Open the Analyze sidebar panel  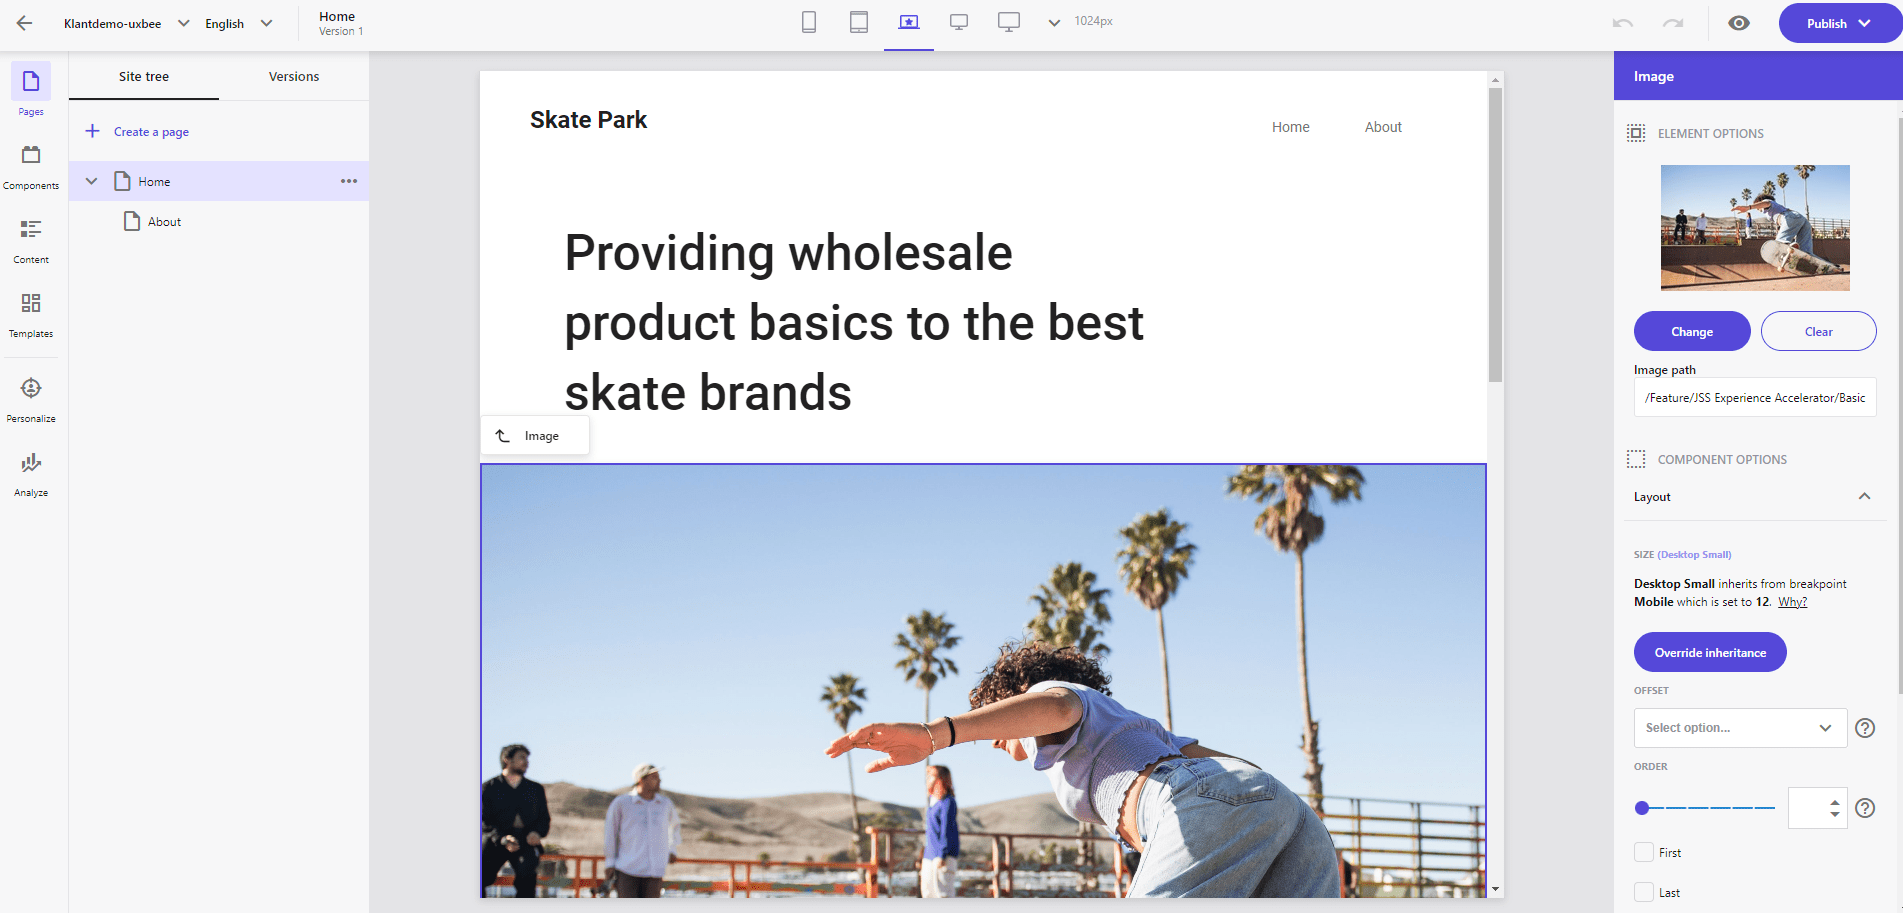(31, 474)
